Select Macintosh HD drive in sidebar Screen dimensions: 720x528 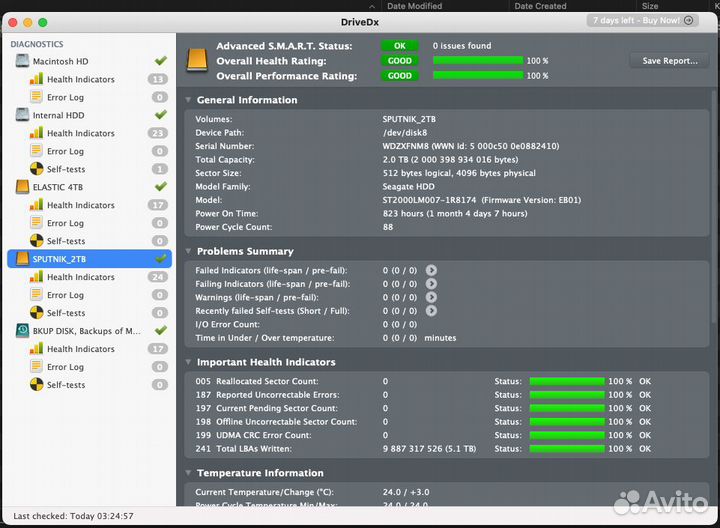90,61
